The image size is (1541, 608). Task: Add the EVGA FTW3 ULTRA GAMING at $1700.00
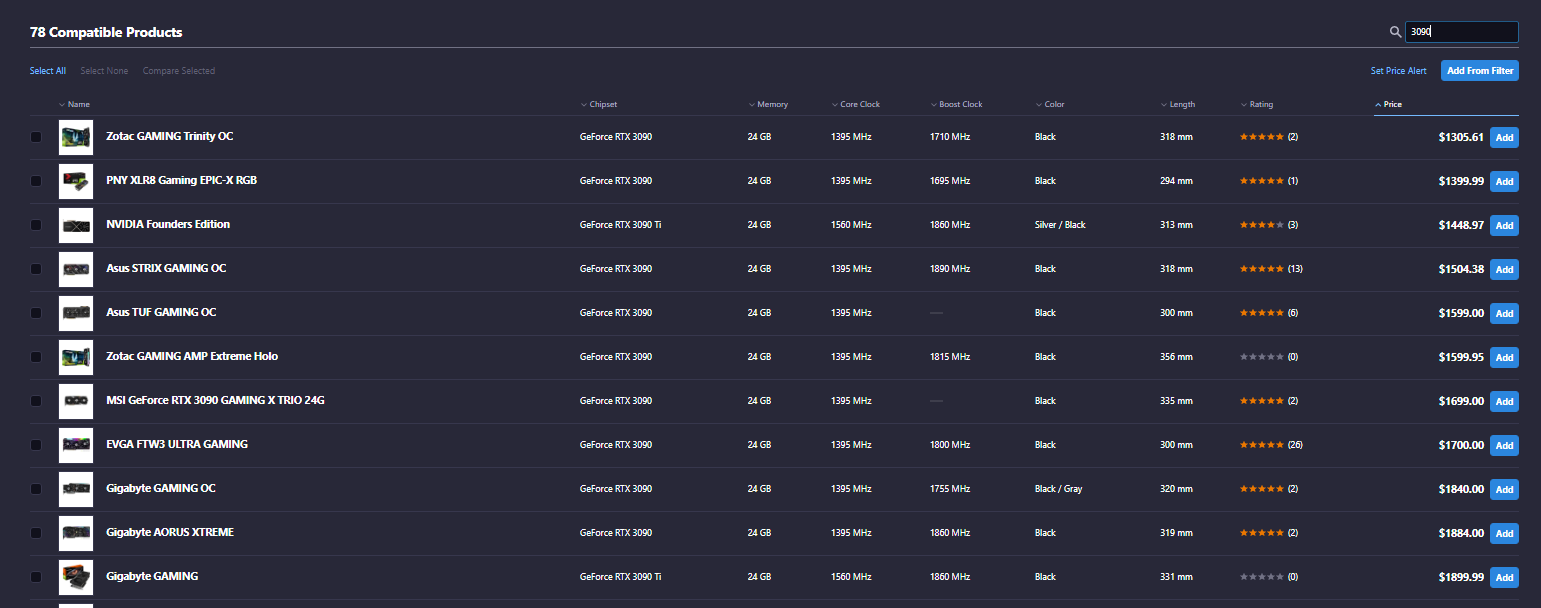[x=1504, y=446]
